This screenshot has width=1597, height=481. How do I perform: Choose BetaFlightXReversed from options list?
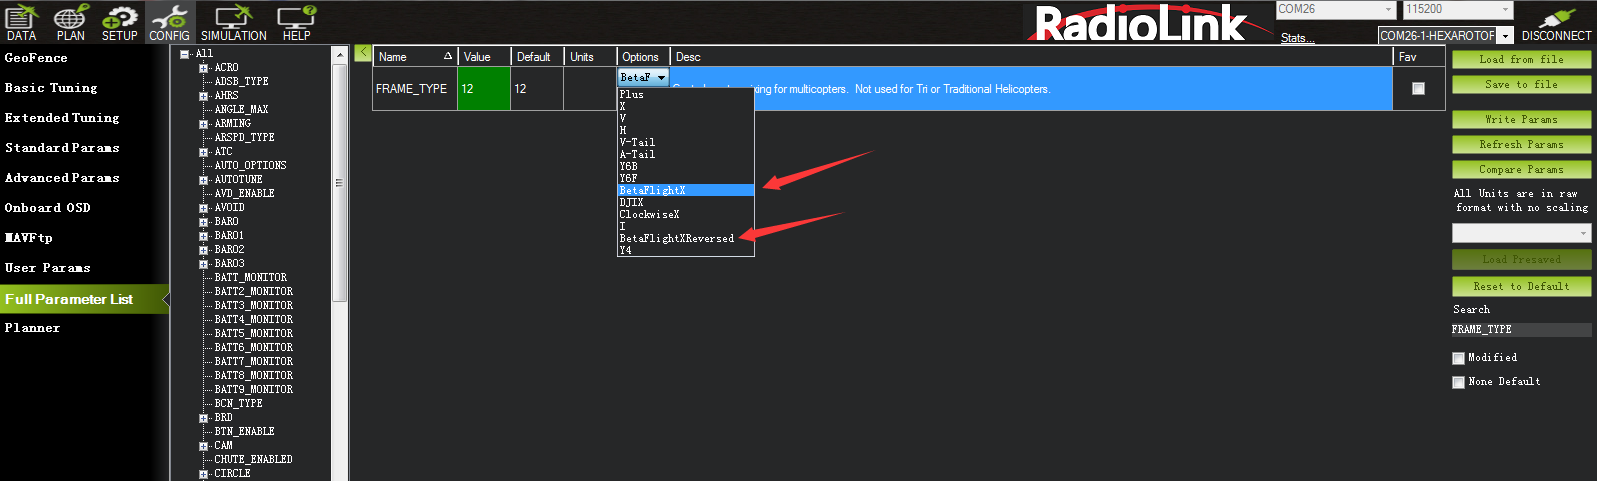point(677,238)
